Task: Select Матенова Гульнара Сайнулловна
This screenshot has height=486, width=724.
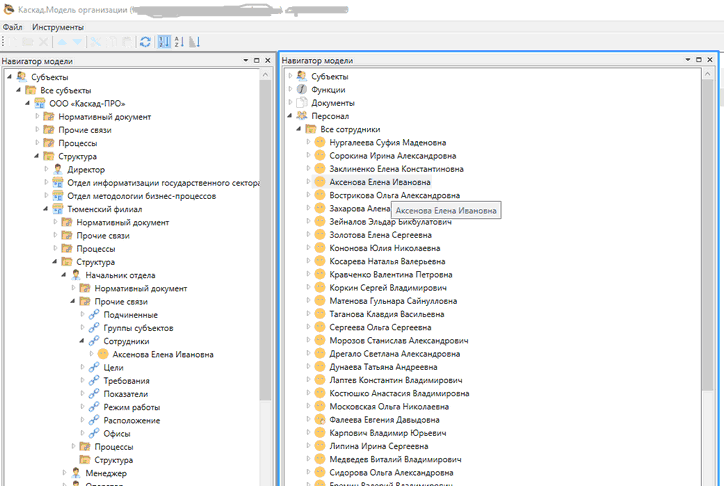Action: pos(393,301)
